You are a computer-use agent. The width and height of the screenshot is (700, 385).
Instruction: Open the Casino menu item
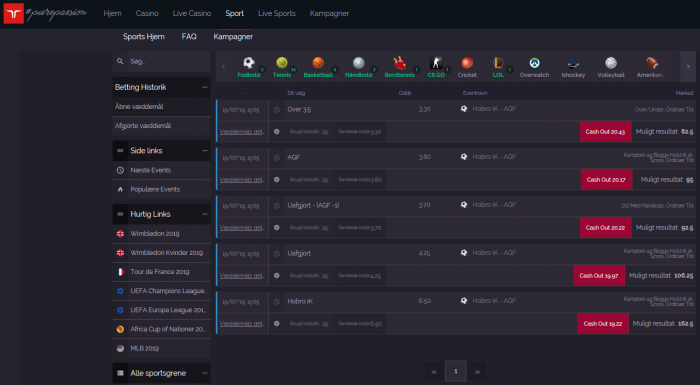pos(147,13)
